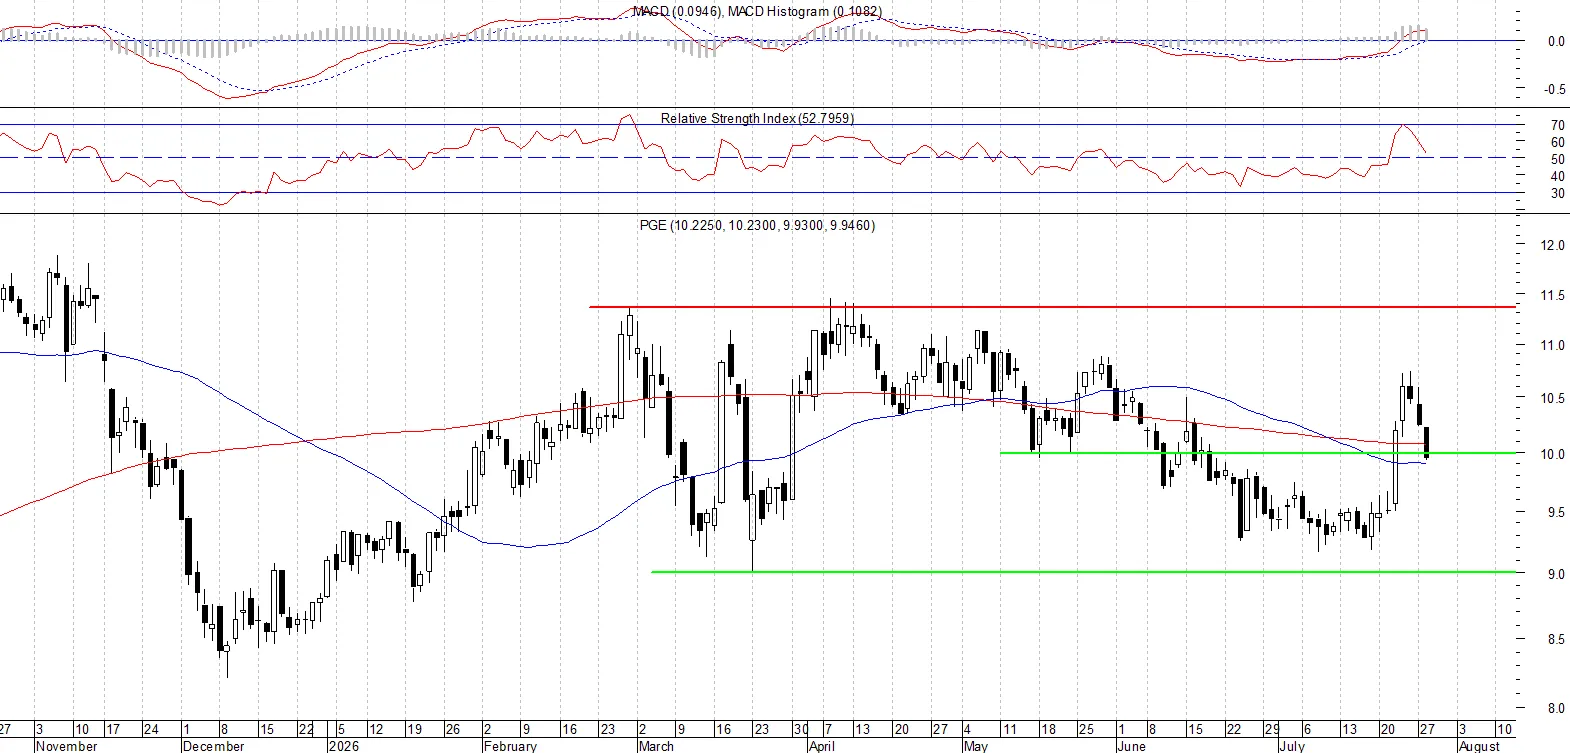1570x753 pixels.
Task: Click the 11.5 price axis value
Action: 1552,296
